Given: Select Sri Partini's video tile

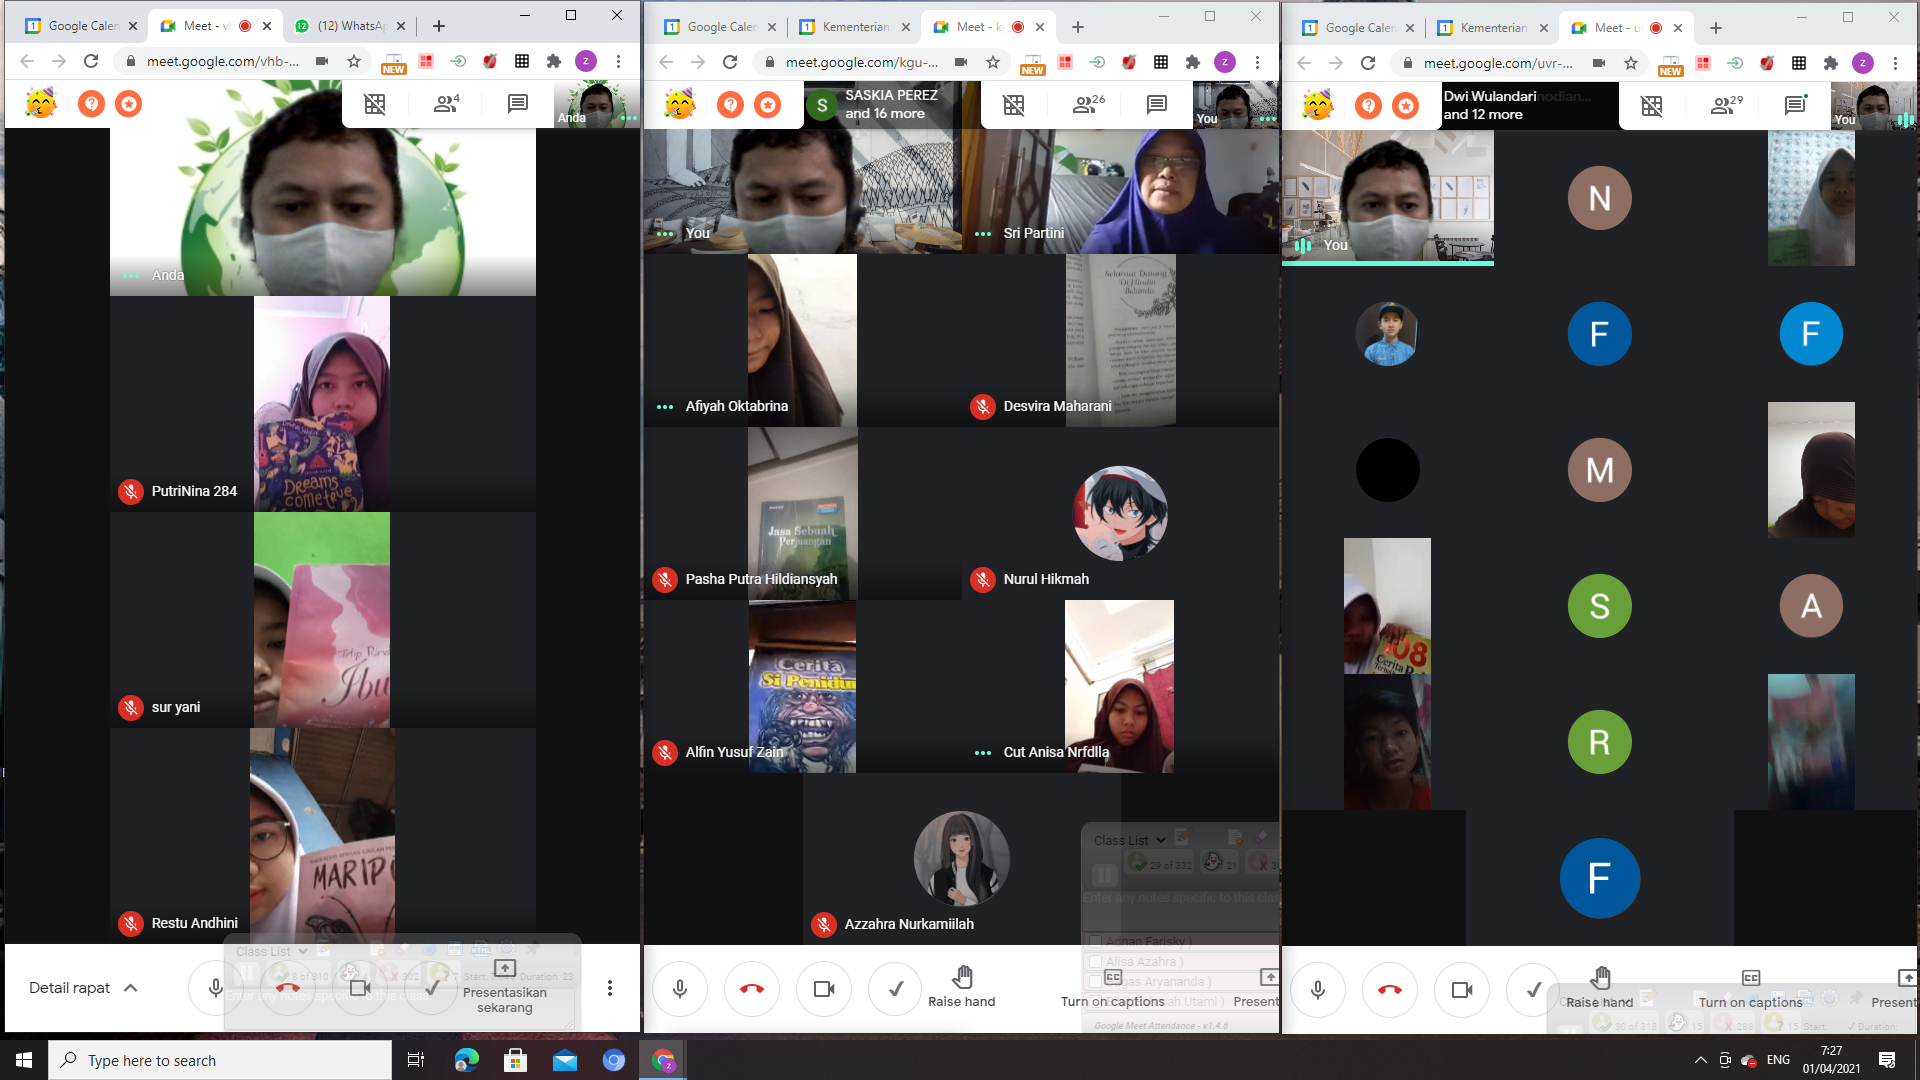Looking at the screenshot, I should (1120, 190).
